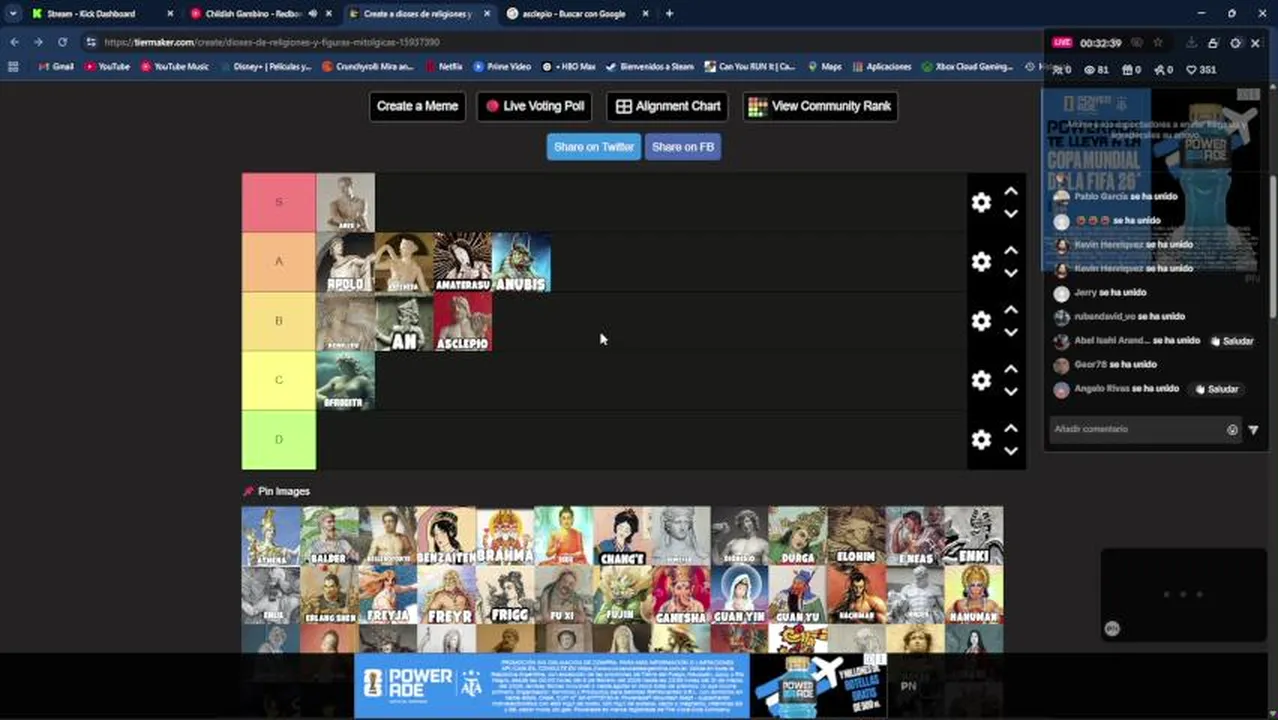1278x720 pixels.
Task: Open settings gear for tier A row
Action: coord(981,262)
